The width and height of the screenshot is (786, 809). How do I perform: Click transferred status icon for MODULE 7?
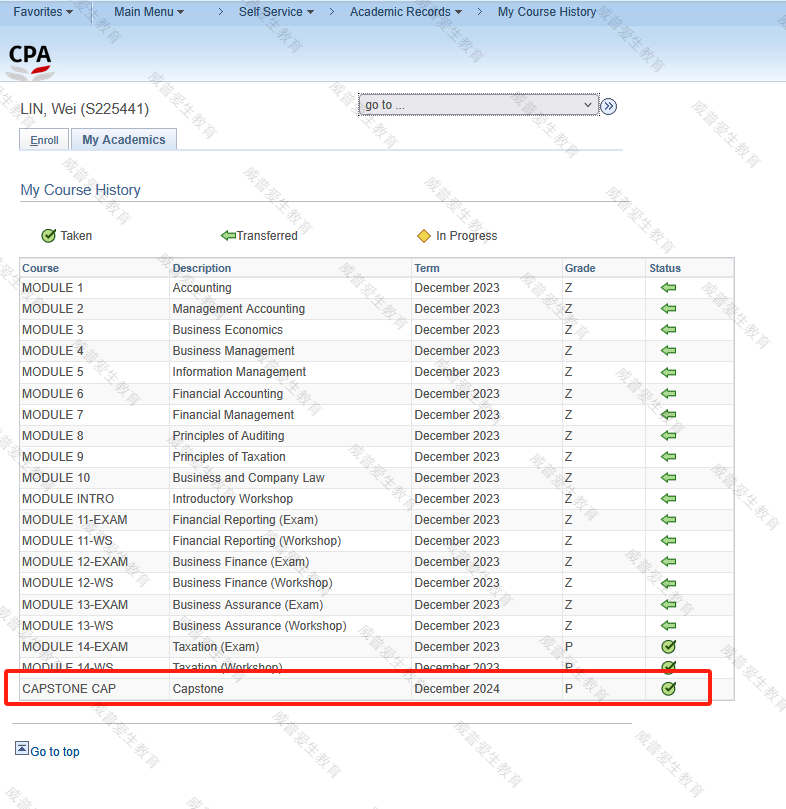668,414
